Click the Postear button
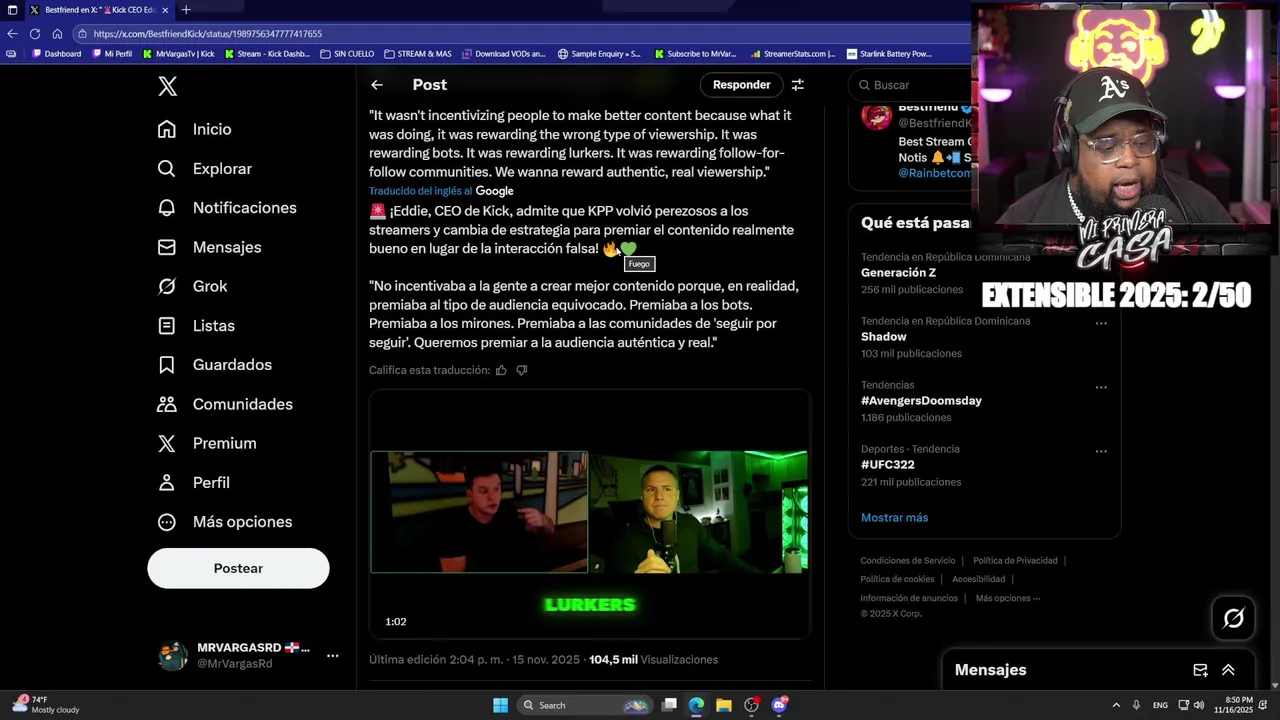 point(238,568)
